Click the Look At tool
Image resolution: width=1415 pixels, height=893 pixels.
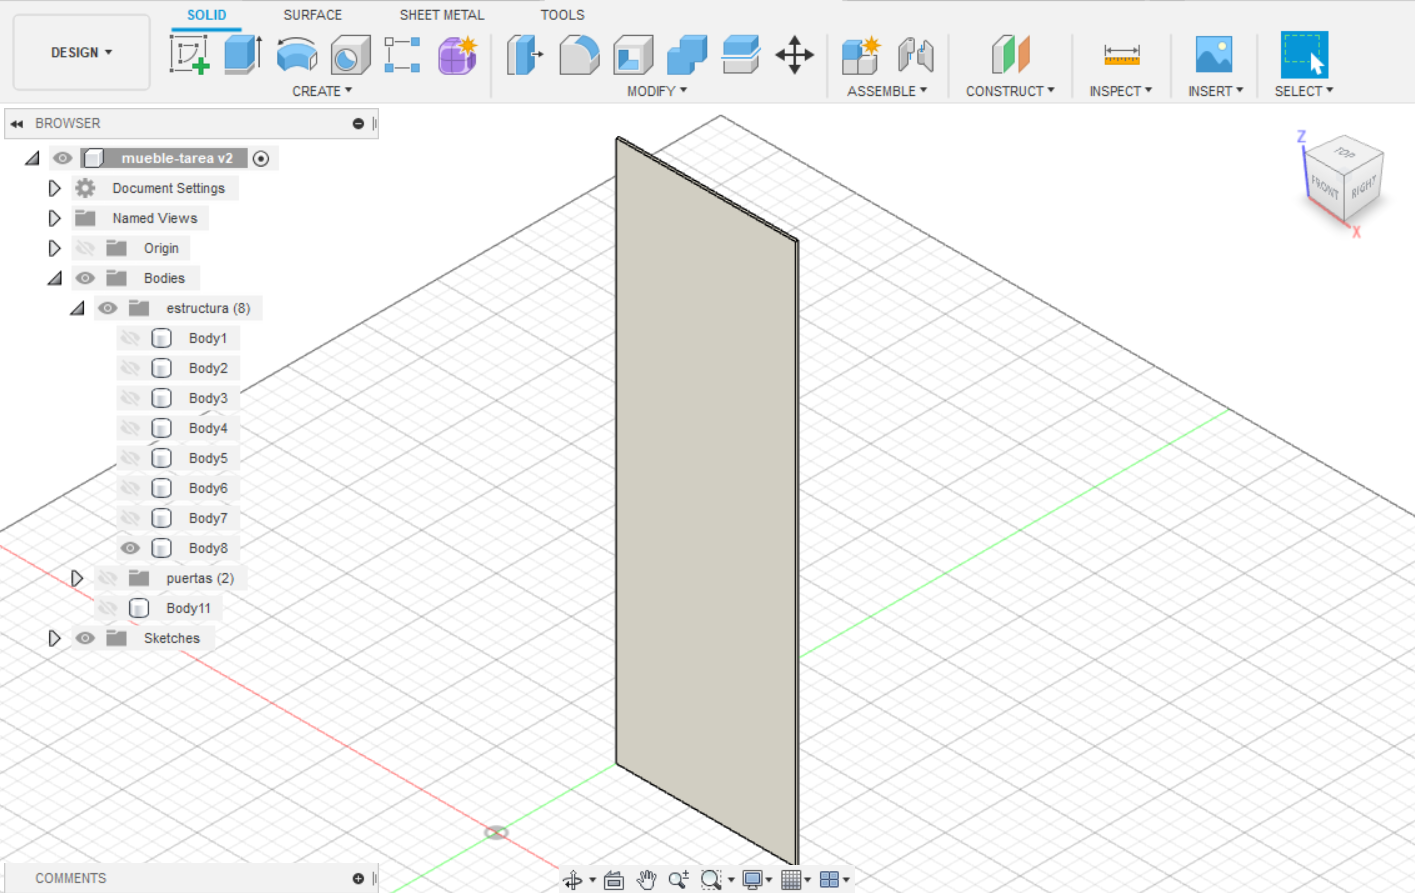coord(614,880)
